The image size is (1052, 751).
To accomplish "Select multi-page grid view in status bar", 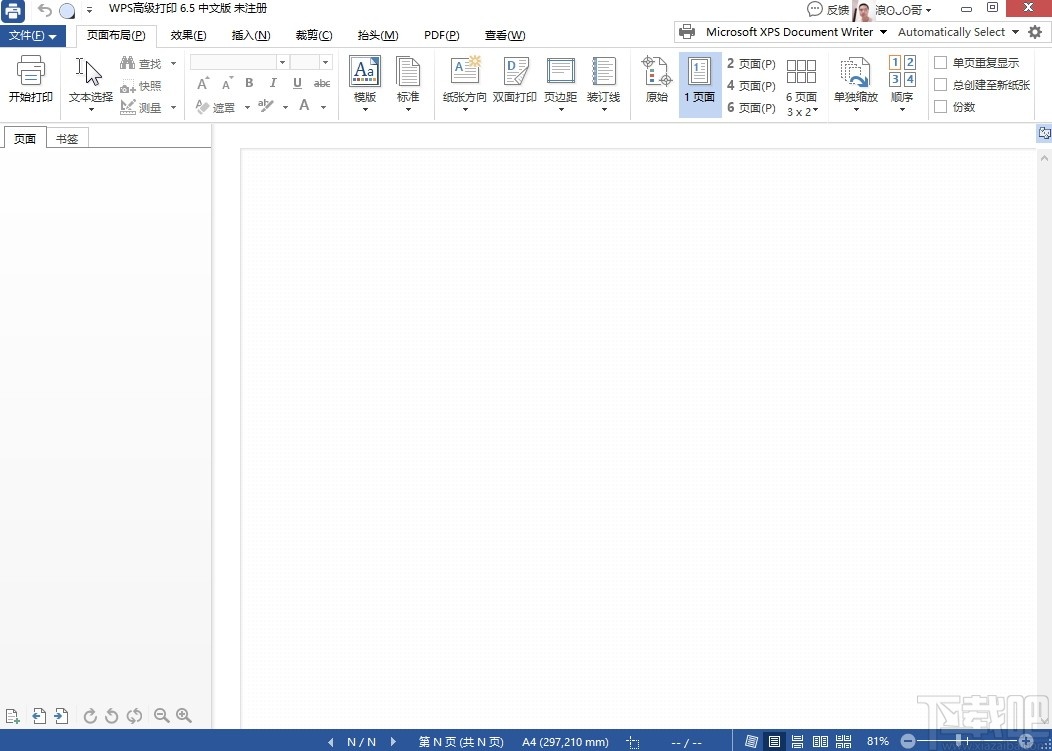I will pos(843,742).
